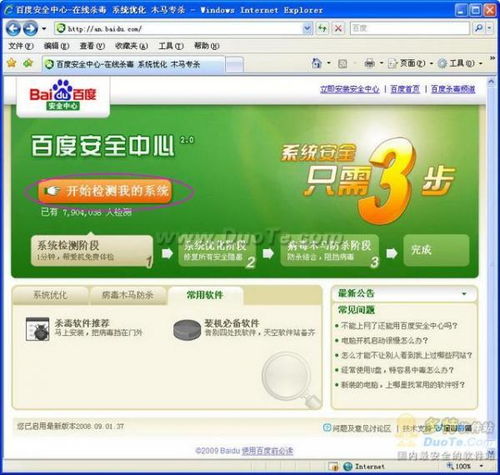Click the Print icon in command bar
The image size is (500, 475).
click(369, 63)
